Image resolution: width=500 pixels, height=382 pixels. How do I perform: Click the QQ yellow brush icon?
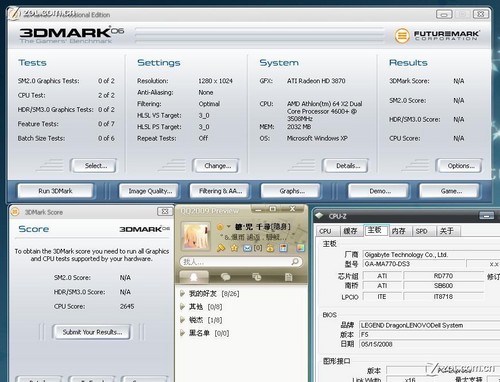[221, 248]
